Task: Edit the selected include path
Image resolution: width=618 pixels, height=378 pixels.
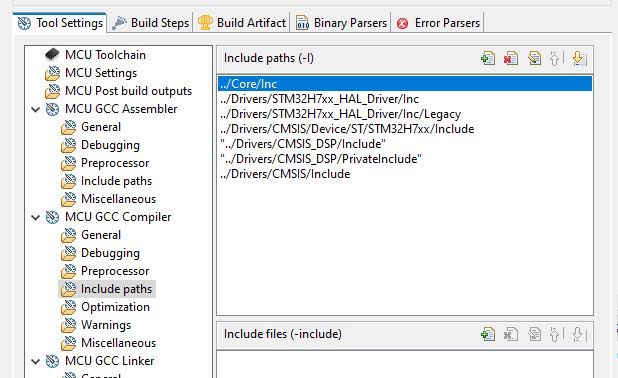Action: pos(534,58)
